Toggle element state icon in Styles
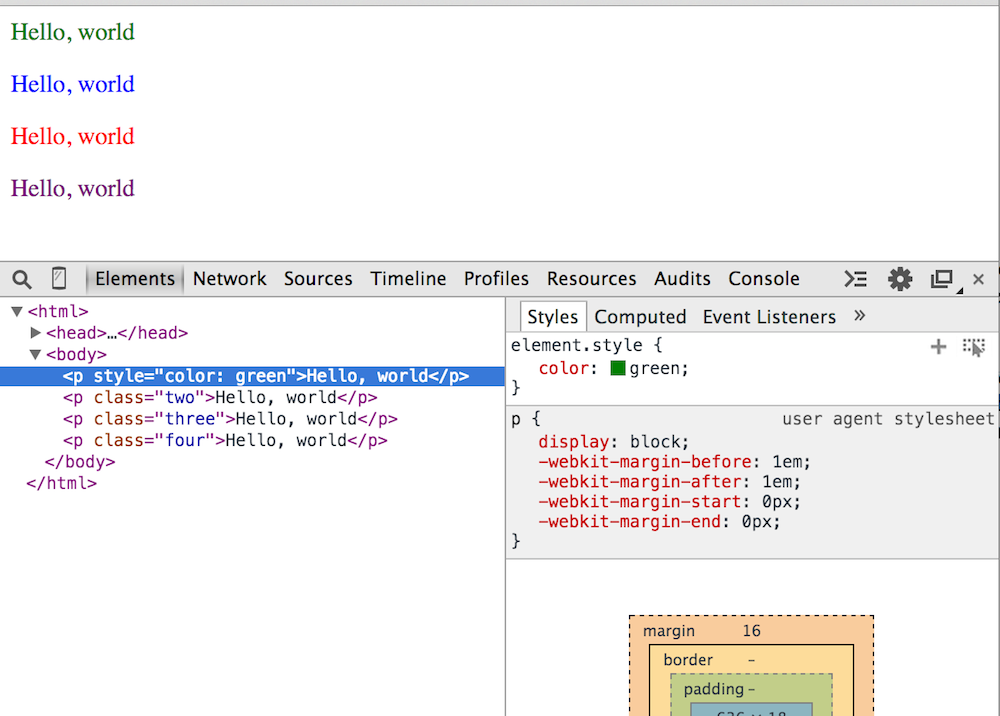This screenshot has width=1000, height=716. click(974, 347)
